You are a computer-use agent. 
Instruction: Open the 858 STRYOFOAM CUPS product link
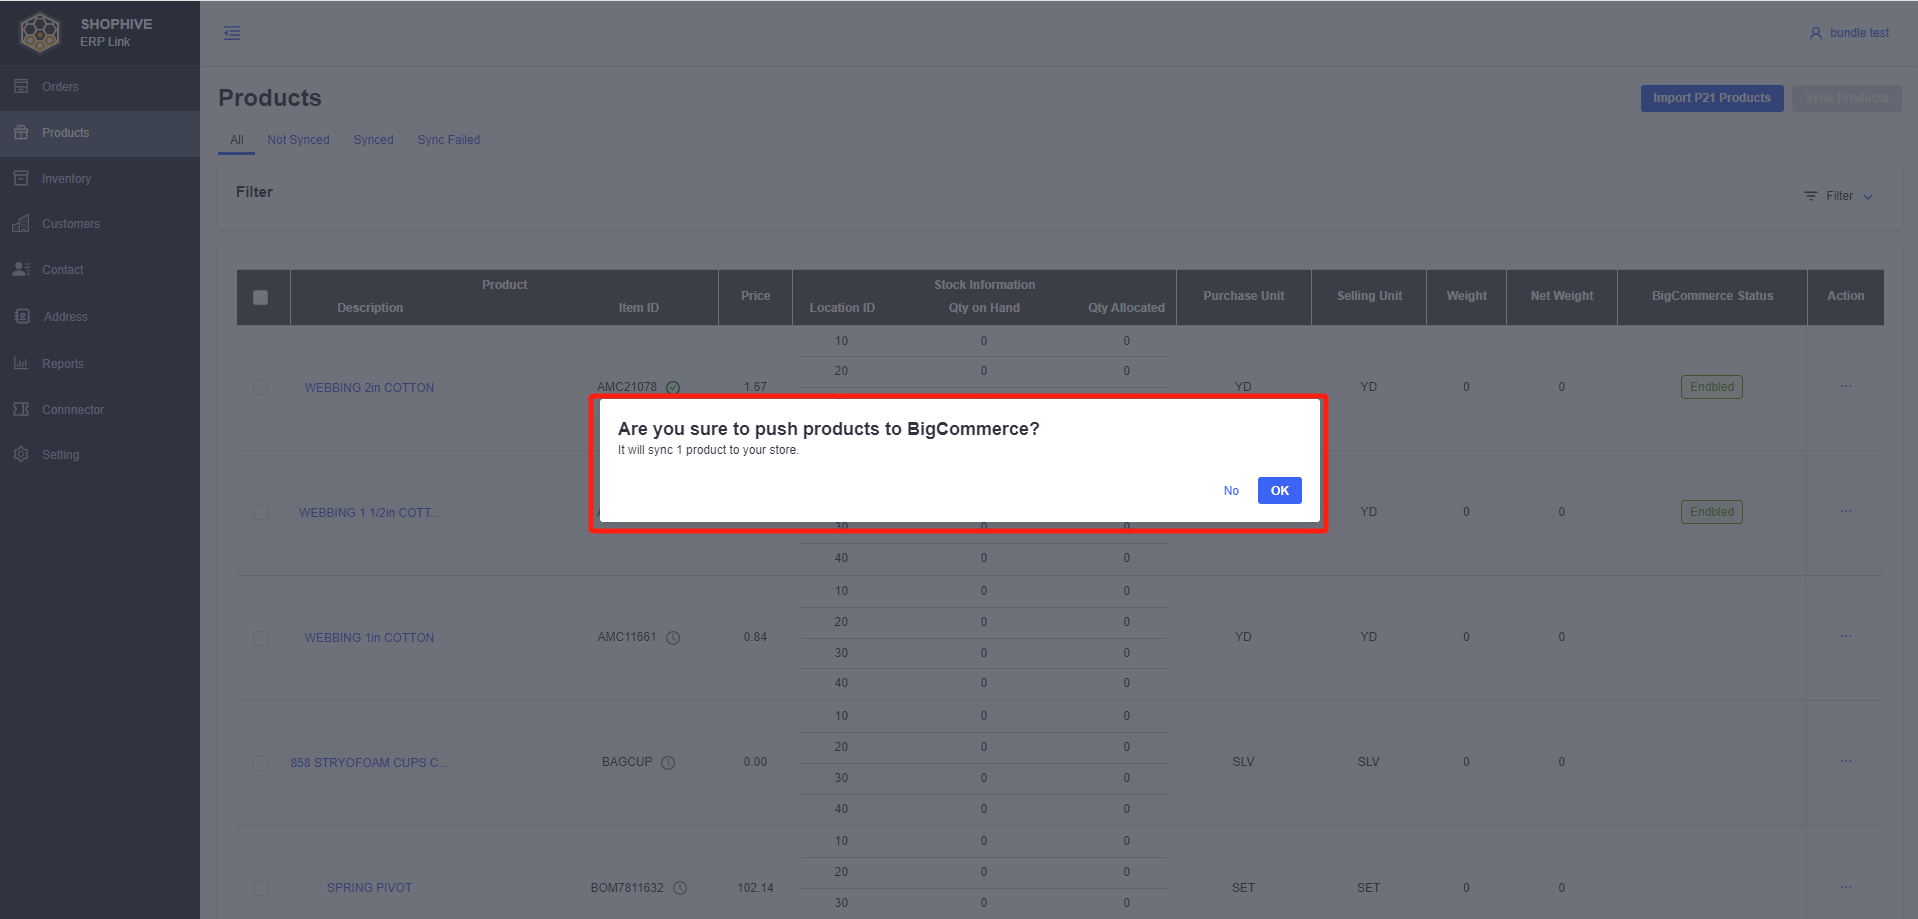tap(369, 763)
